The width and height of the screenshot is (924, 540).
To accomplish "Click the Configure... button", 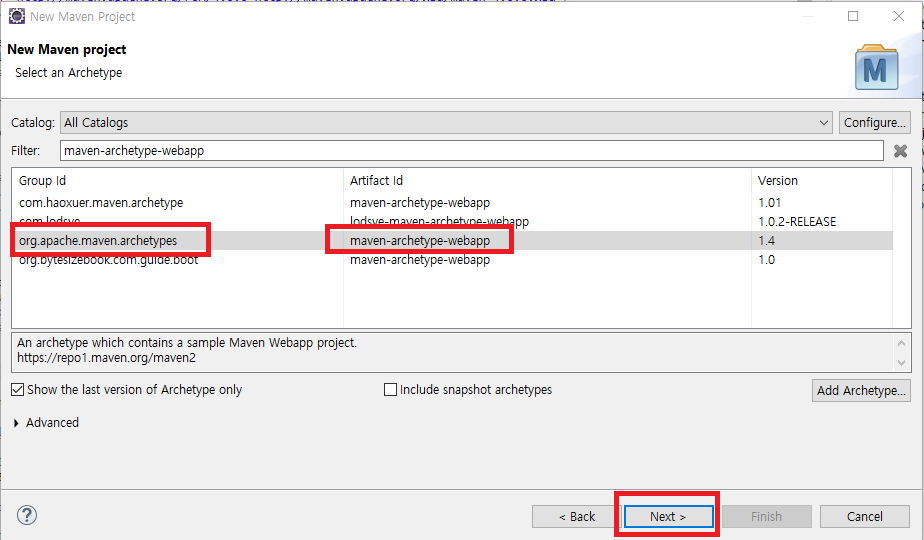I will [x=874, y=123].
